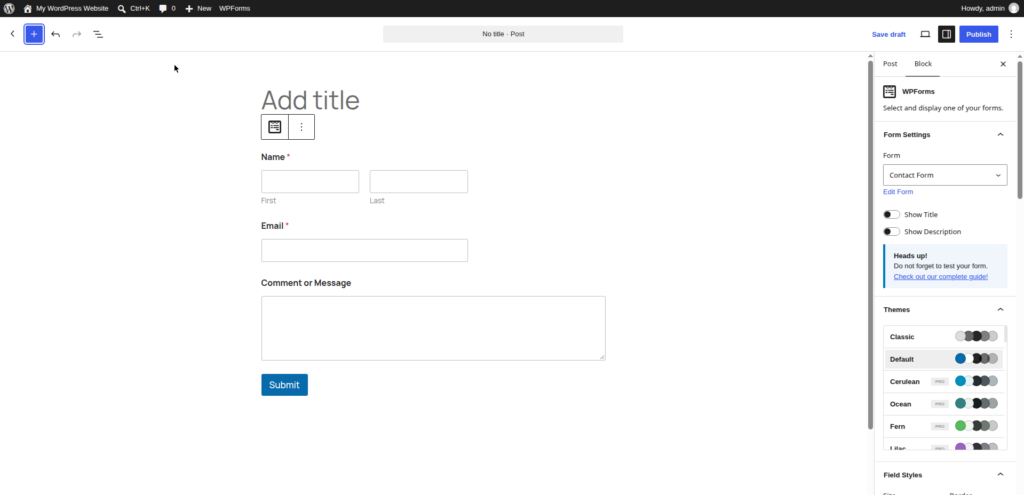Open My WordPress Website home link
1024x495 pixels.
click(66, 8)
